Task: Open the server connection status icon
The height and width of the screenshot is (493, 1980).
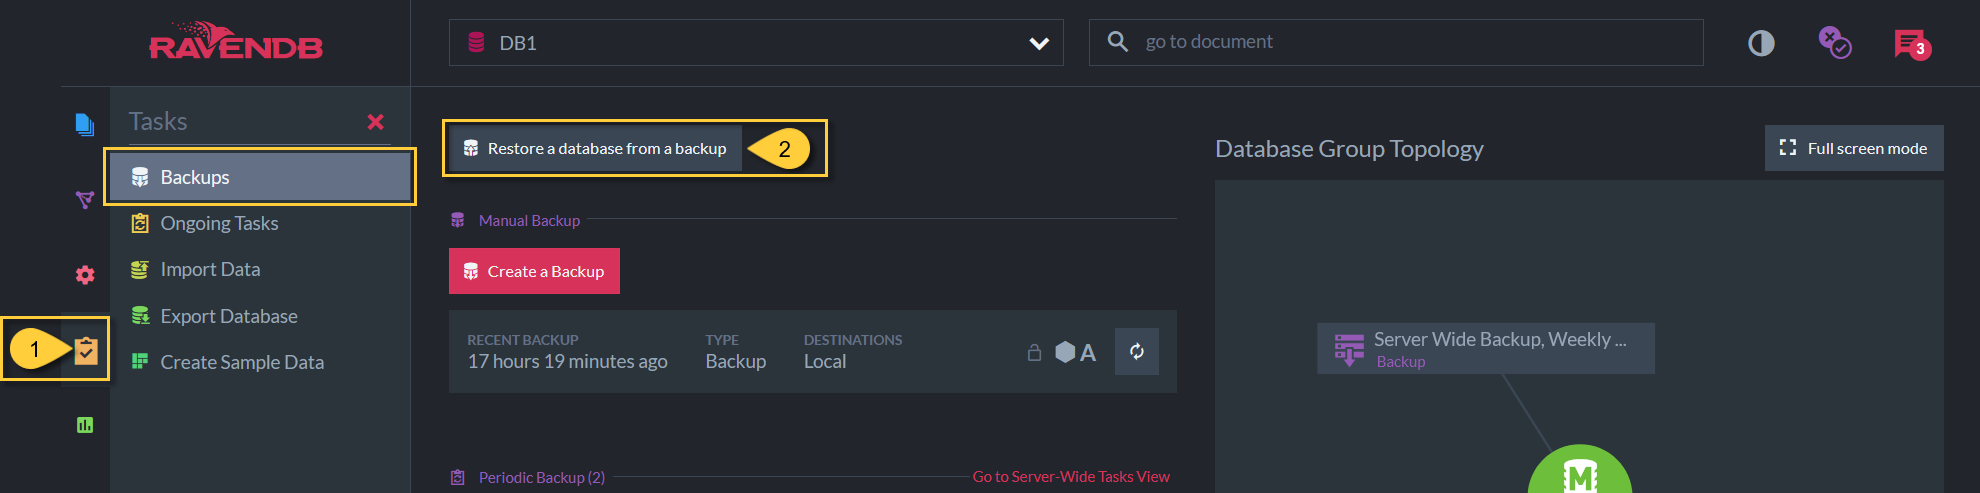Action: (x=1834, y=43)
